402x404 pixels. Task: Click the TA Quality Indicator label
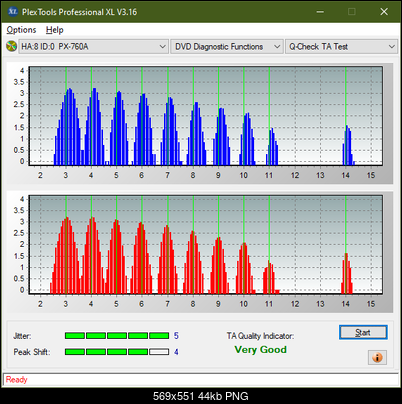pos(260,336)
